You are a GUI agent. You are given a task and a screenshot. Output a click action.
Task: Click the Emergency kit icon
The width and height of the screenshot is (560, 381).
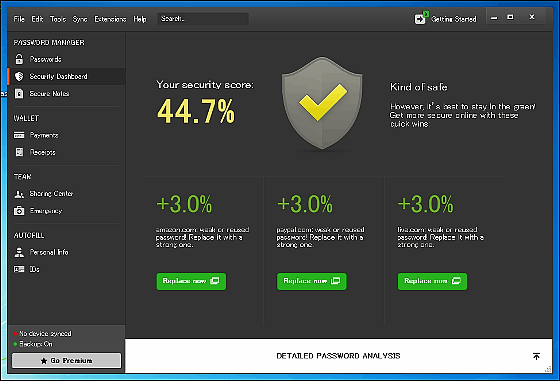coord(19,211)
